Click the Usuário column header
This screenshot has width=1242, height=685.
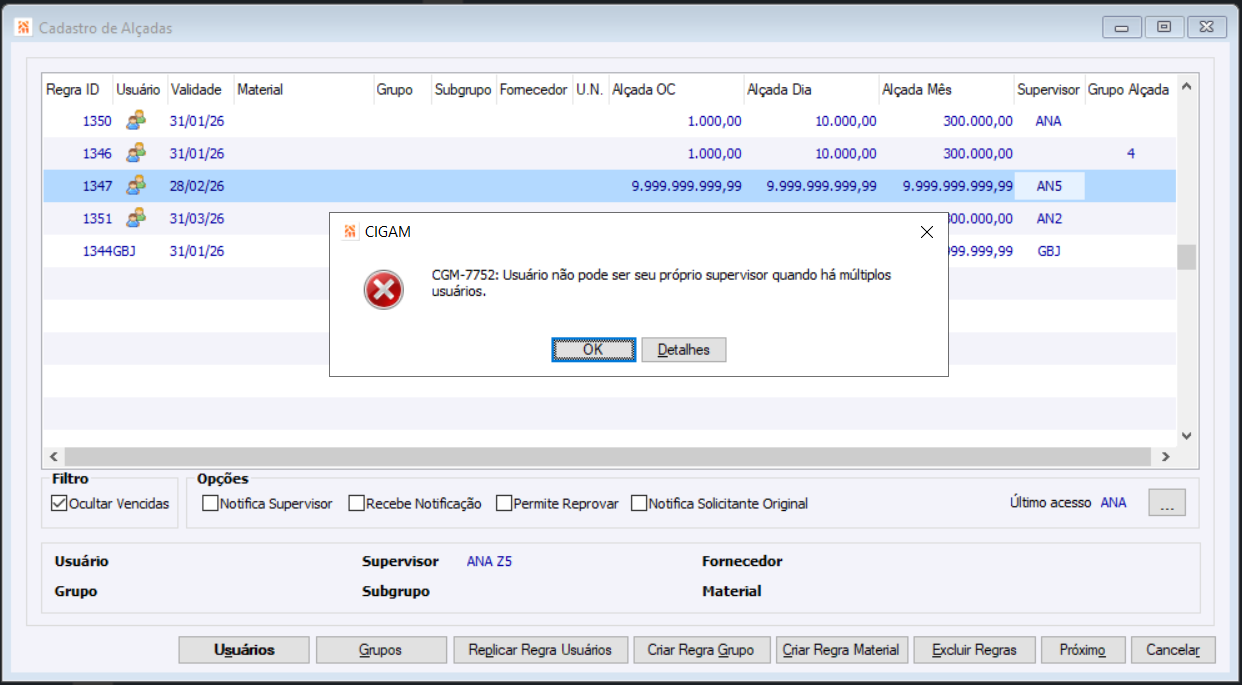[x=139, y=89]
